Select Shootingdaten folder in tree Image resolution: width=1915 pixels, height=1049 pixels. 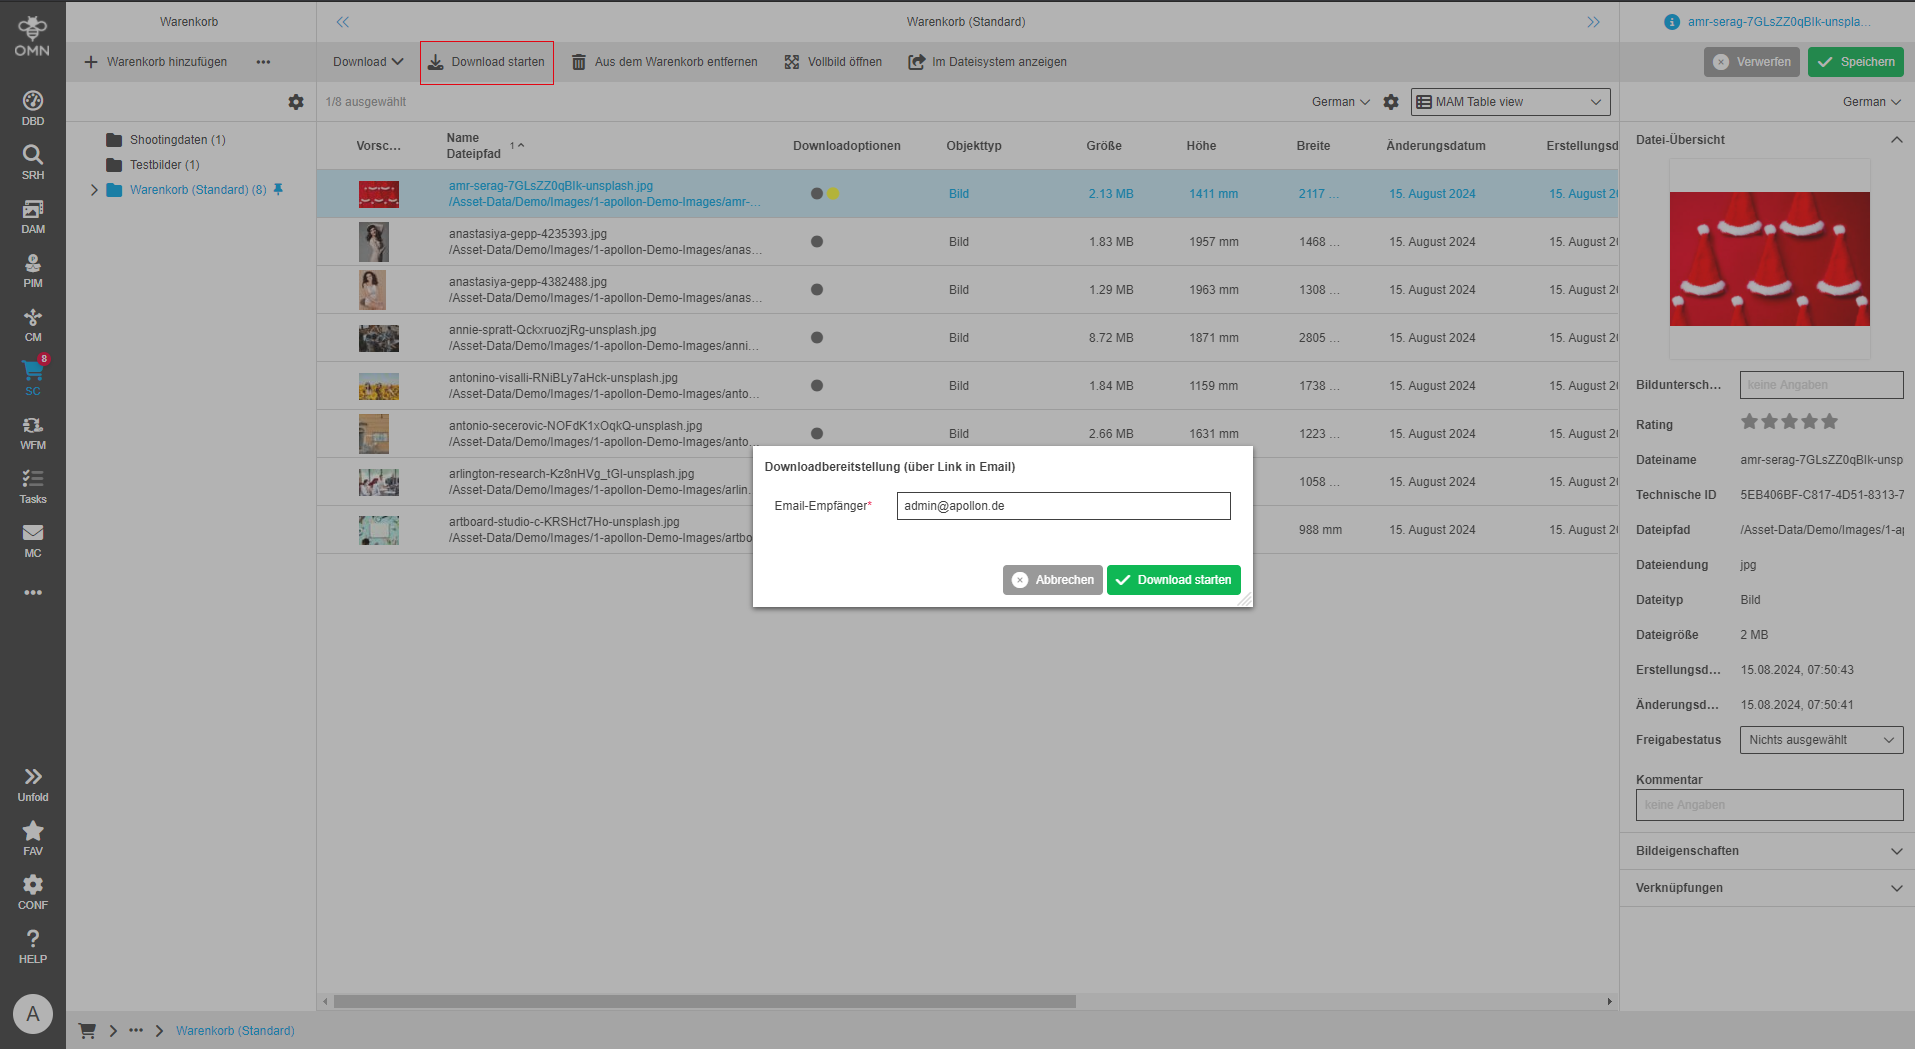coord(177,140)
